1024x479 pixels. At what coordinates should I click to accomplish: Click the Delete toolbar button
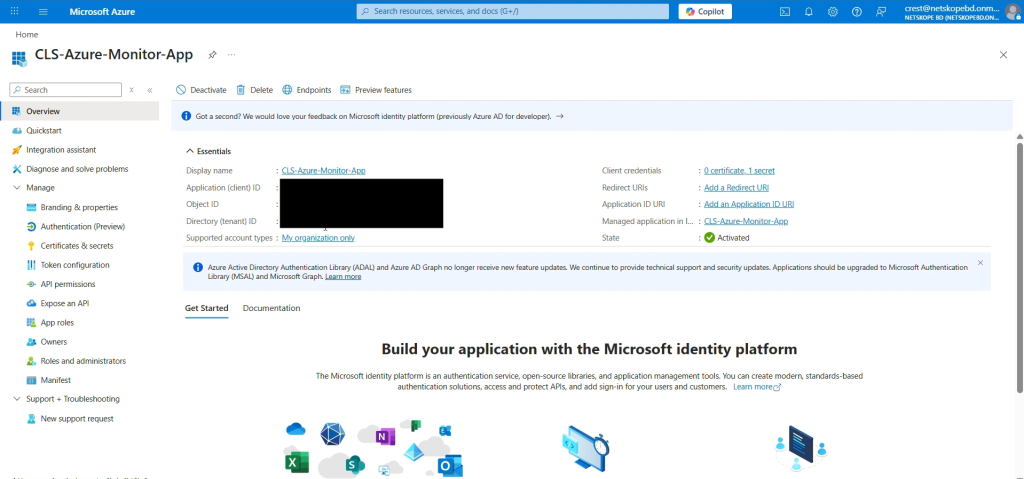click(254, 90)
